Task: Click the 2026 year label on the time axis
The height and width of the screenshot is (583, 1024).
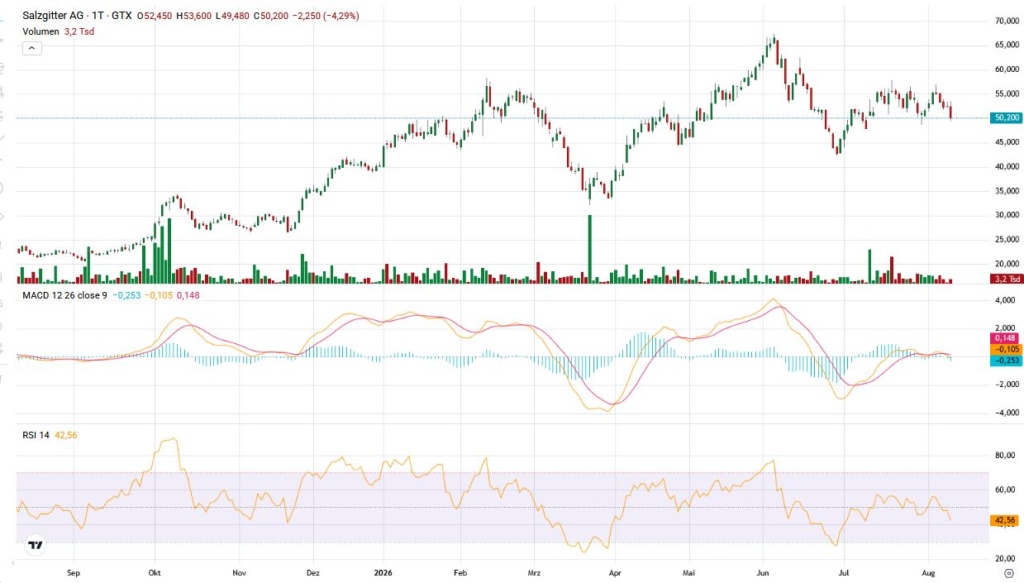Action: (x=383, y=573)
